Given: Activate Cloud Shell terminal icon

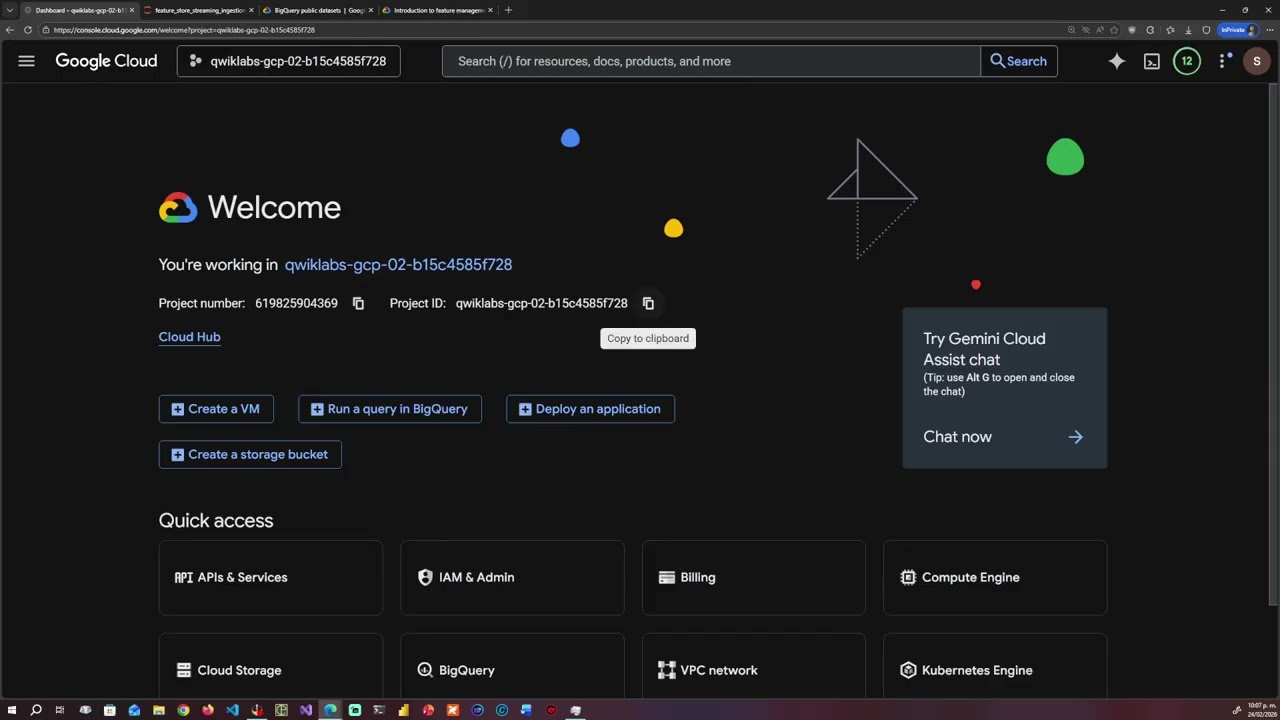Looking at the screenshot, I should click(1152, 61).
